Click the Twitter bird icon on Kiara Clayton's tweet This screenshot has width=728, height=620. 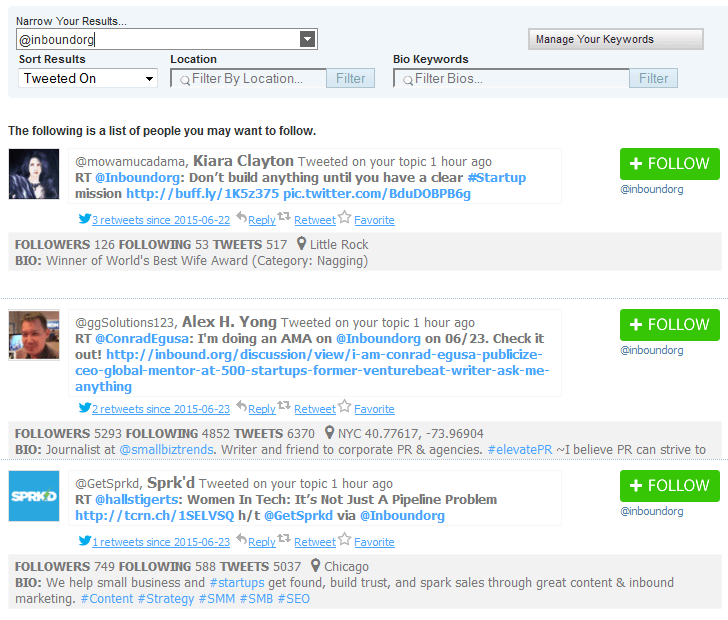(x=85, y=219)
